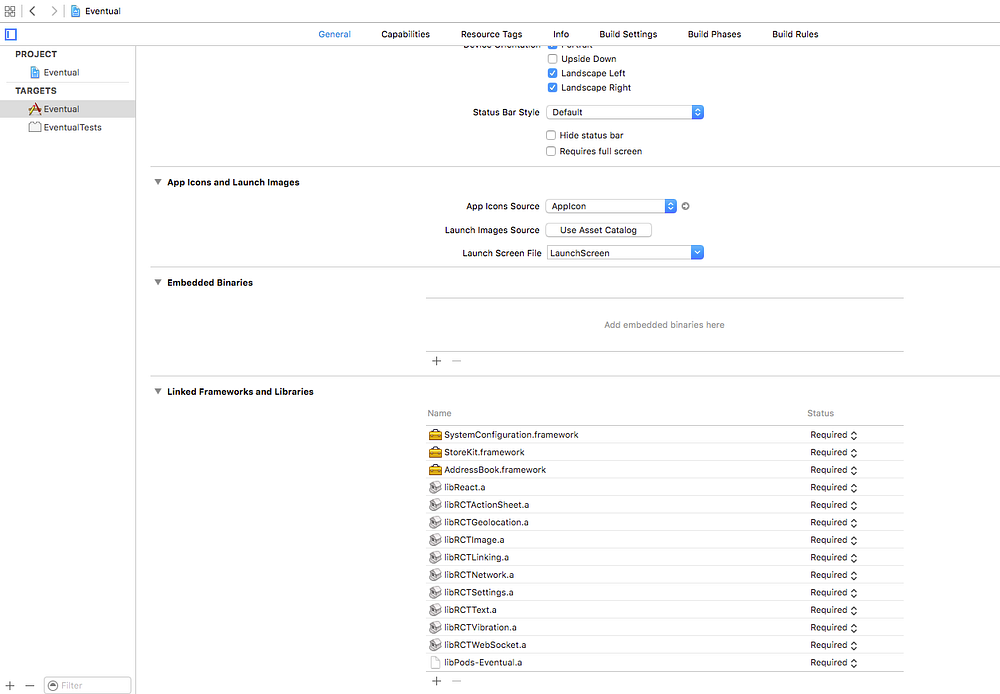Viewport: 1000px width, 694px height.
Task: Click the libRCTWebSocket.a library icon
Action: (x=435, y=646)
